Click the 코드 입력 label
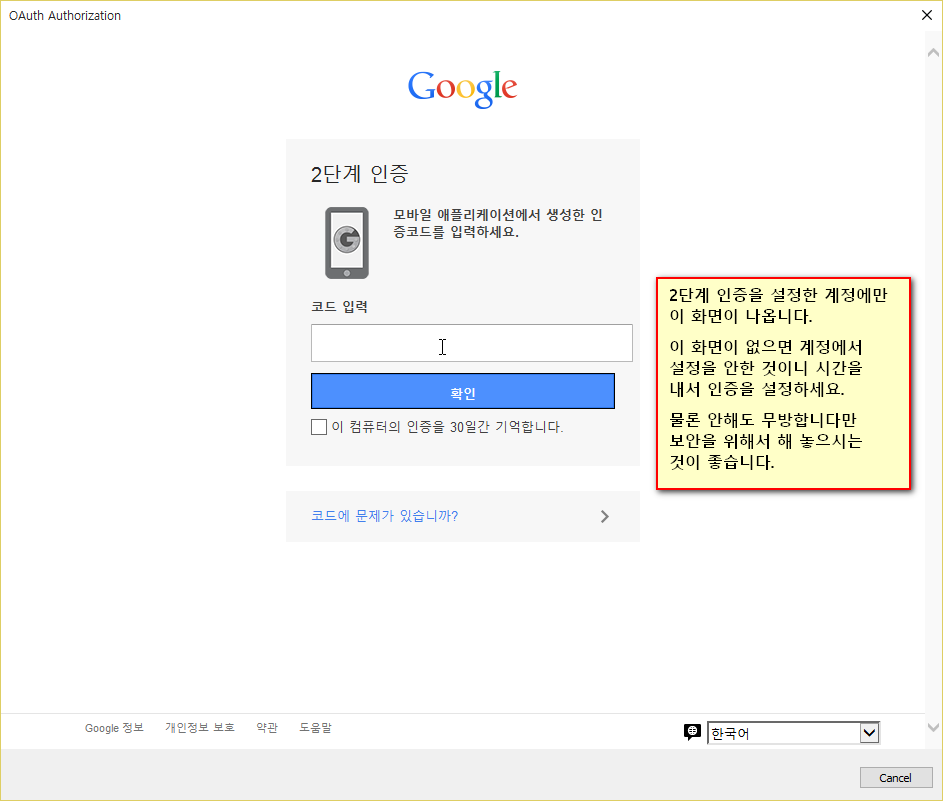Image resolution: width=943 pixels, height=801 pixels. [x=339, y=307]
